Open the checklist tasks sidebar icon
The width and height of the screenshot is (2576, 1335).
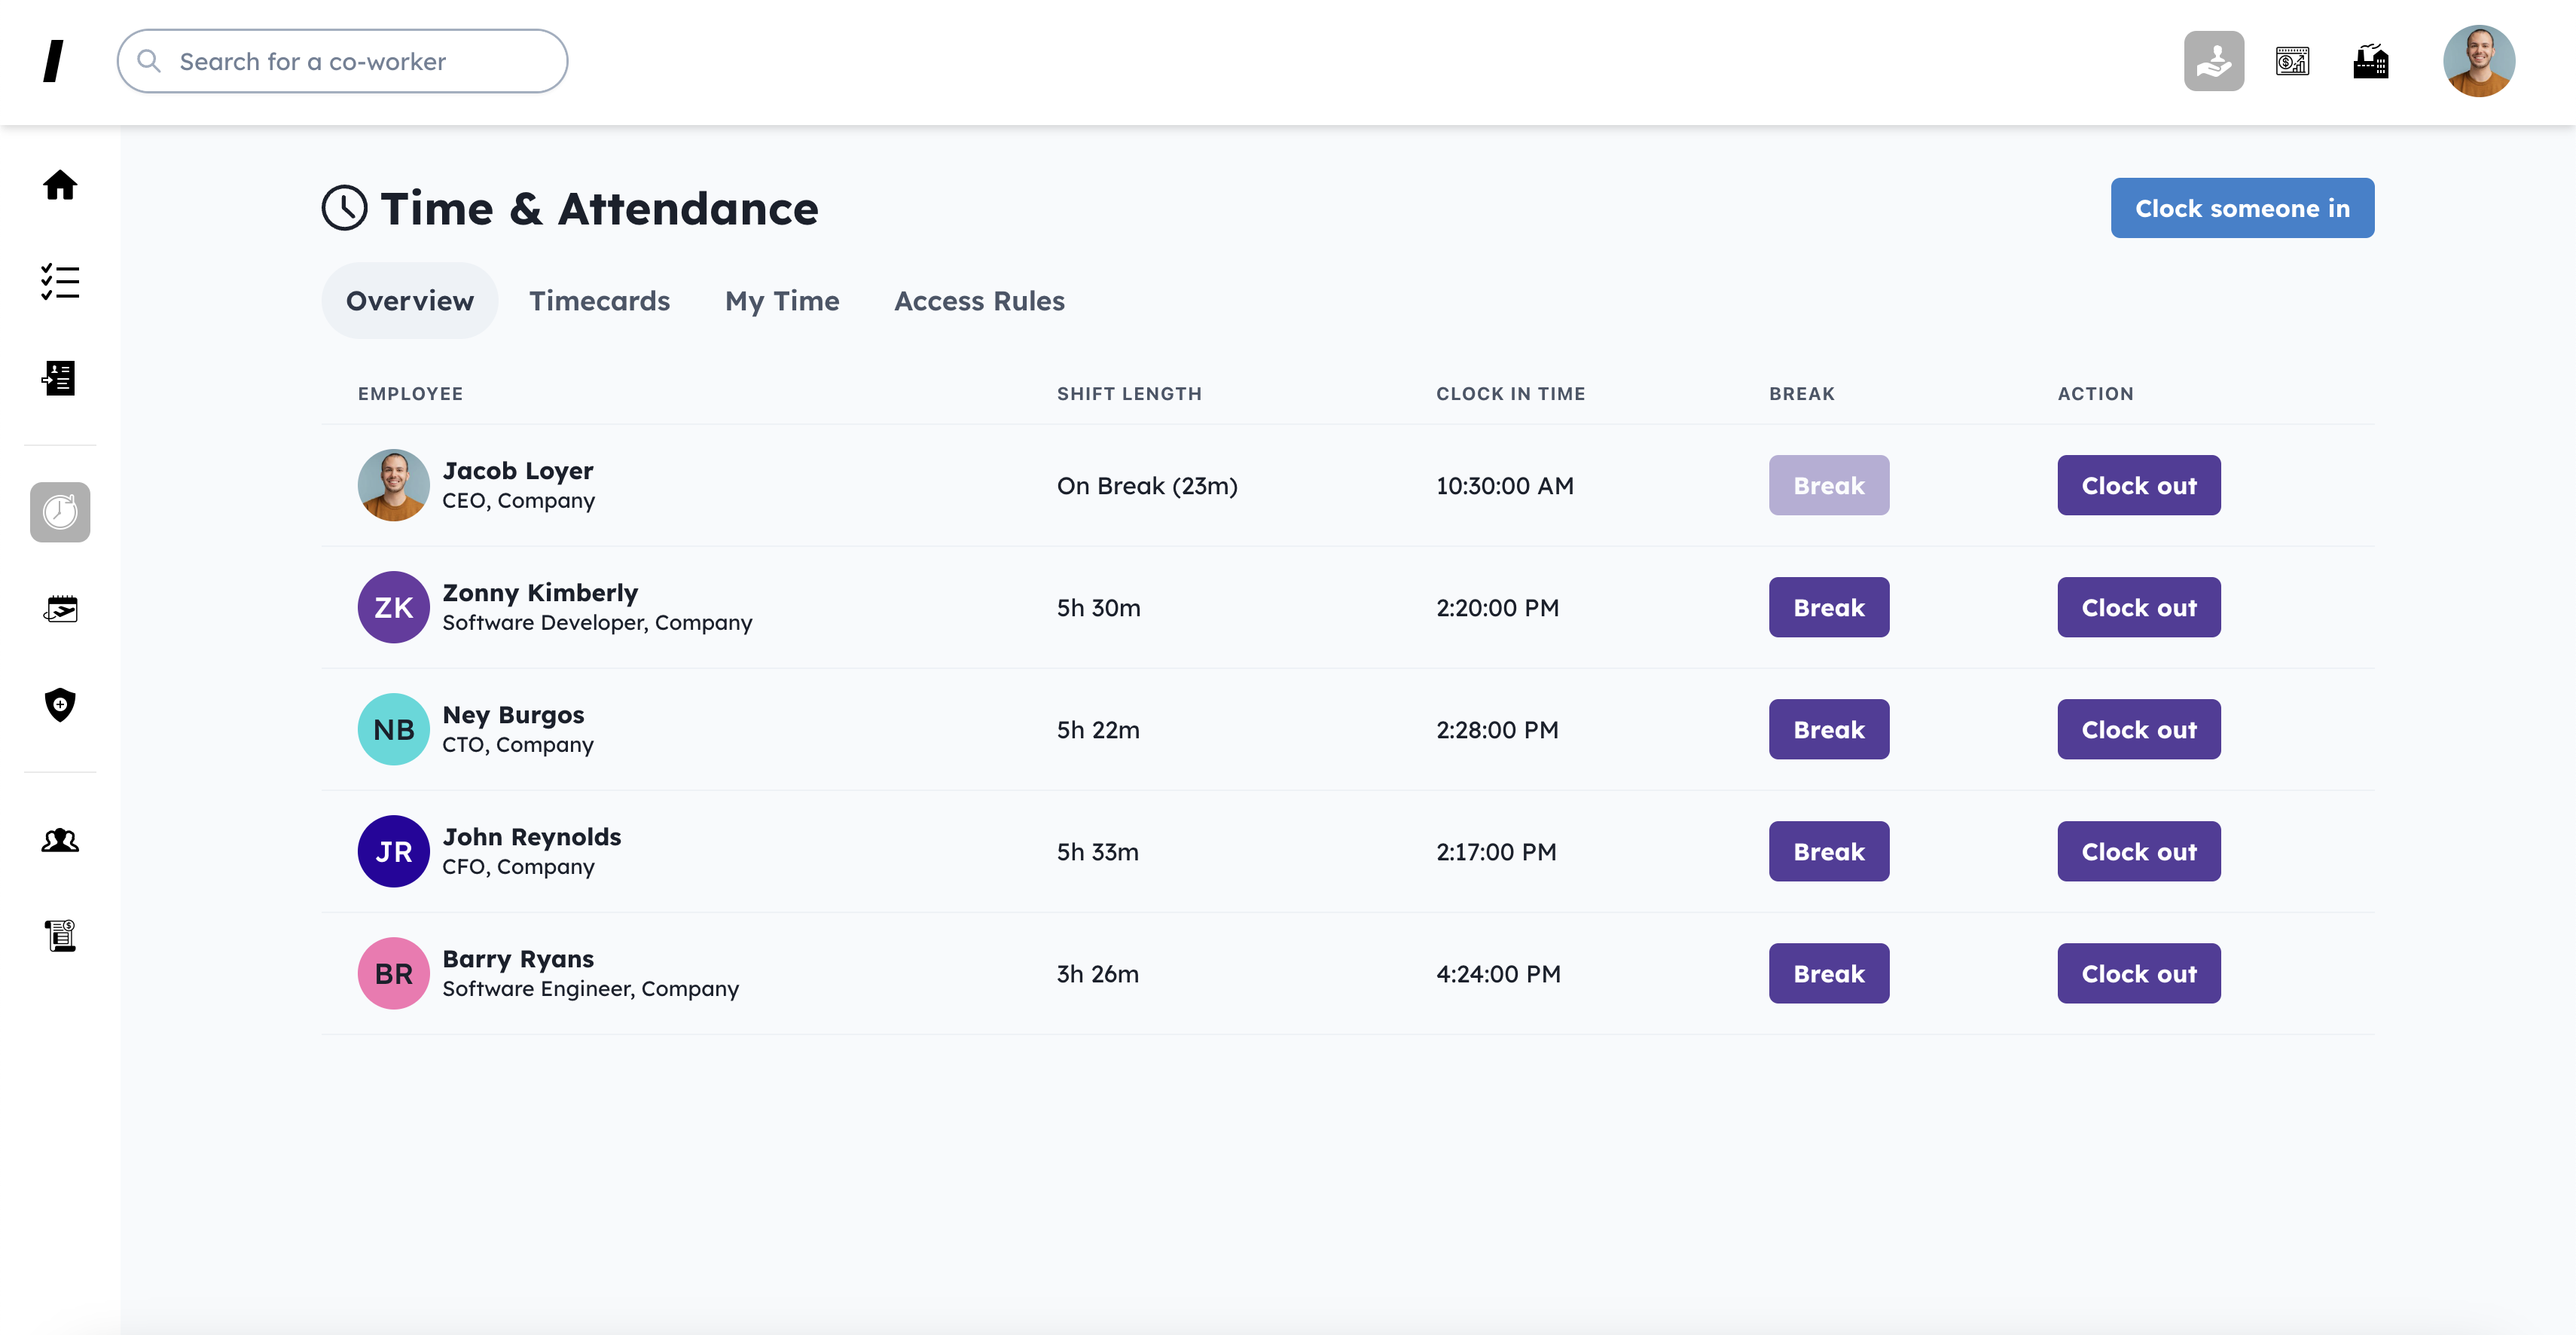60,282
